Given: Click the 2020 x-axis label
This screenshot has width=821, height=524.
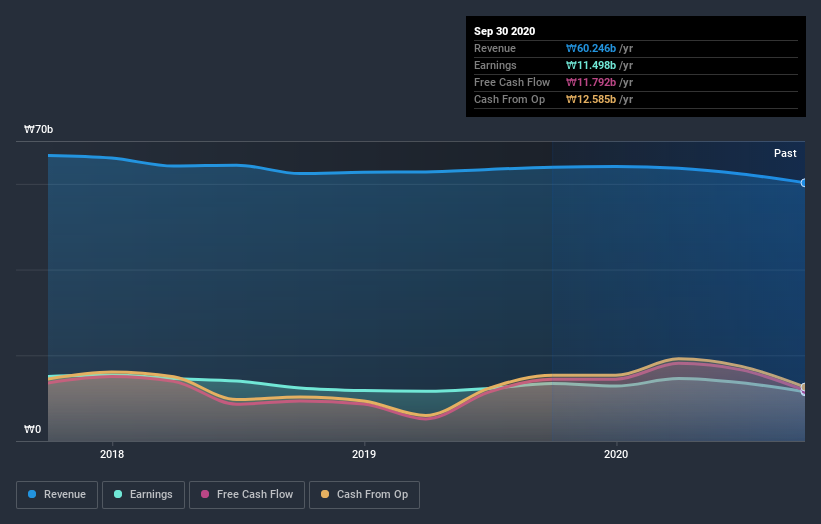Looking at the screenshot, I should point(616,454).
